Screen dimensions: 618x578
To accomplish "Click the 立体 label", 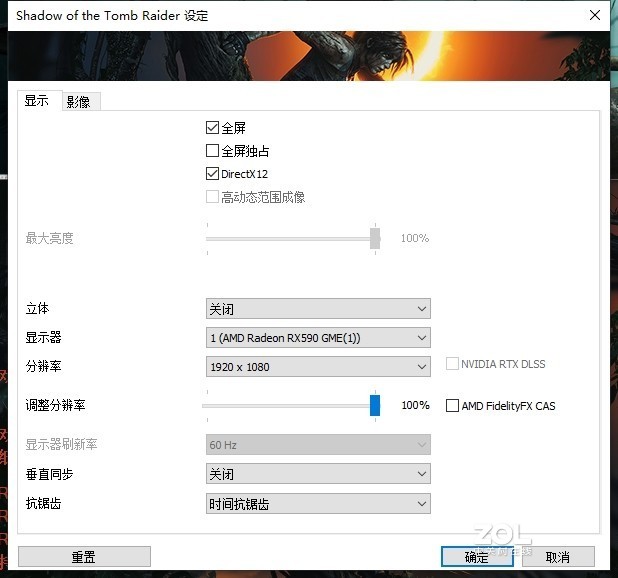I will [37, 308].
